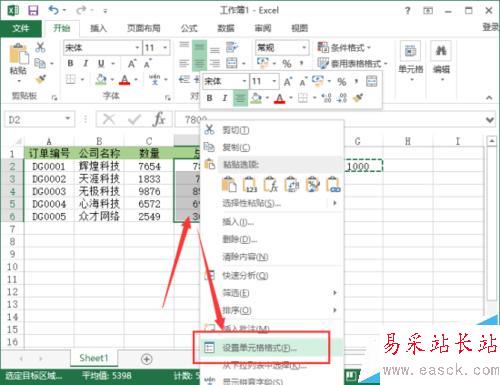
Task: Open ribbon font name dropdown 宋体
Action: click(137, 48)
